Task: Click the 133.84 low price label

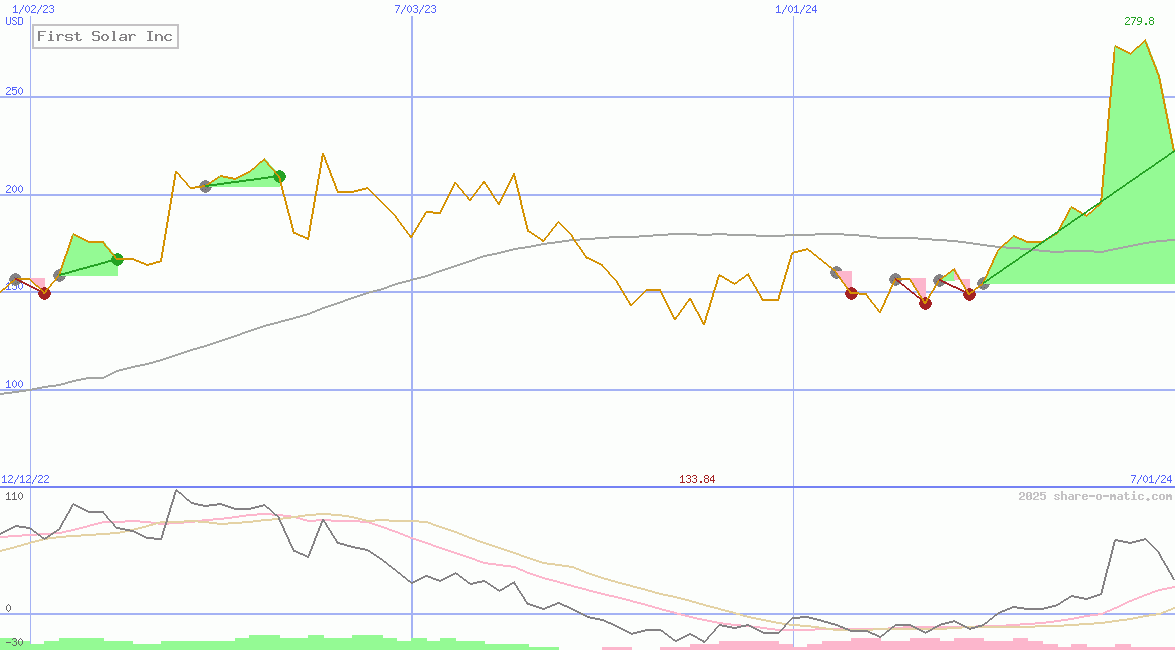Action: pyautogui.click(x=697, y=479)
